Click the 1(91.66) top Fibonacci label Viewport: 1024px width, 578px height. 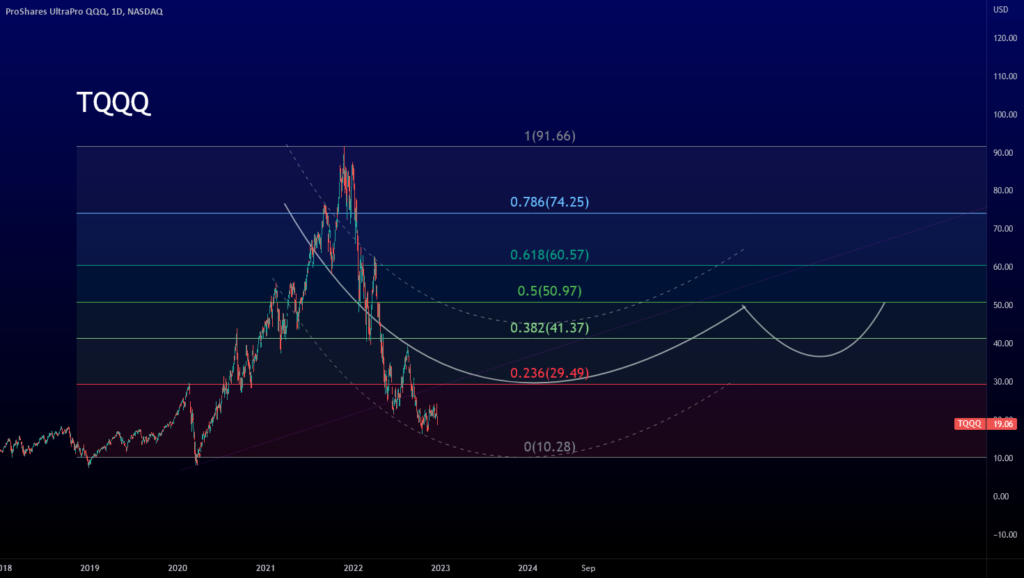549,136
